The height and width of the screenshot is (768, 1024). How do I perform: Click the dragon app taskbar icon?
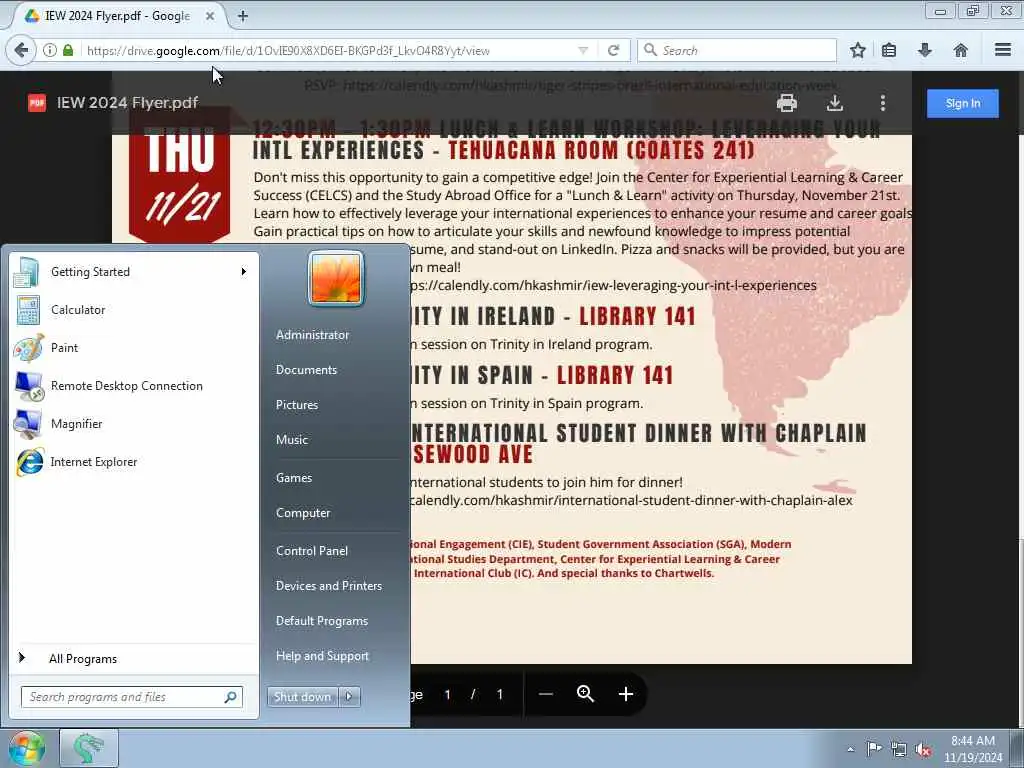click(89, 749)
